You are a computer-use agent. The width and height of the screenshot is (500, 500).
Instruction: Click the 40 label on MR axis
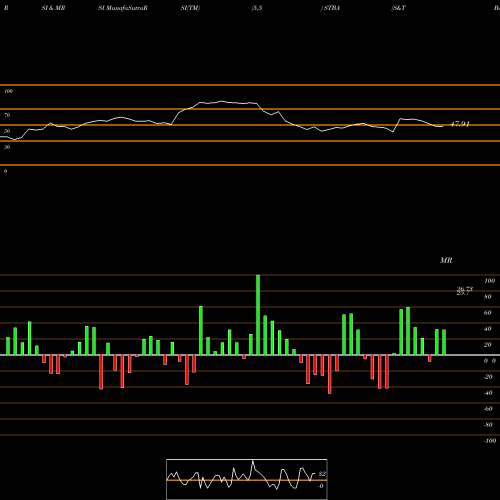[x=488, y=329]
